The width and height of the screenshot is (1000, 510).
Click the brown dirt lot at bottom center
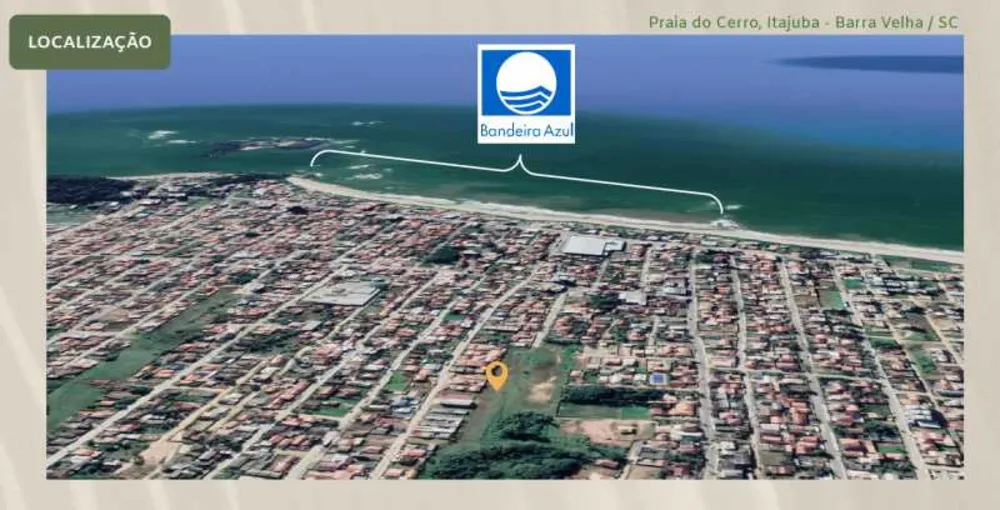pyautogui.click(x=603, y=431)
